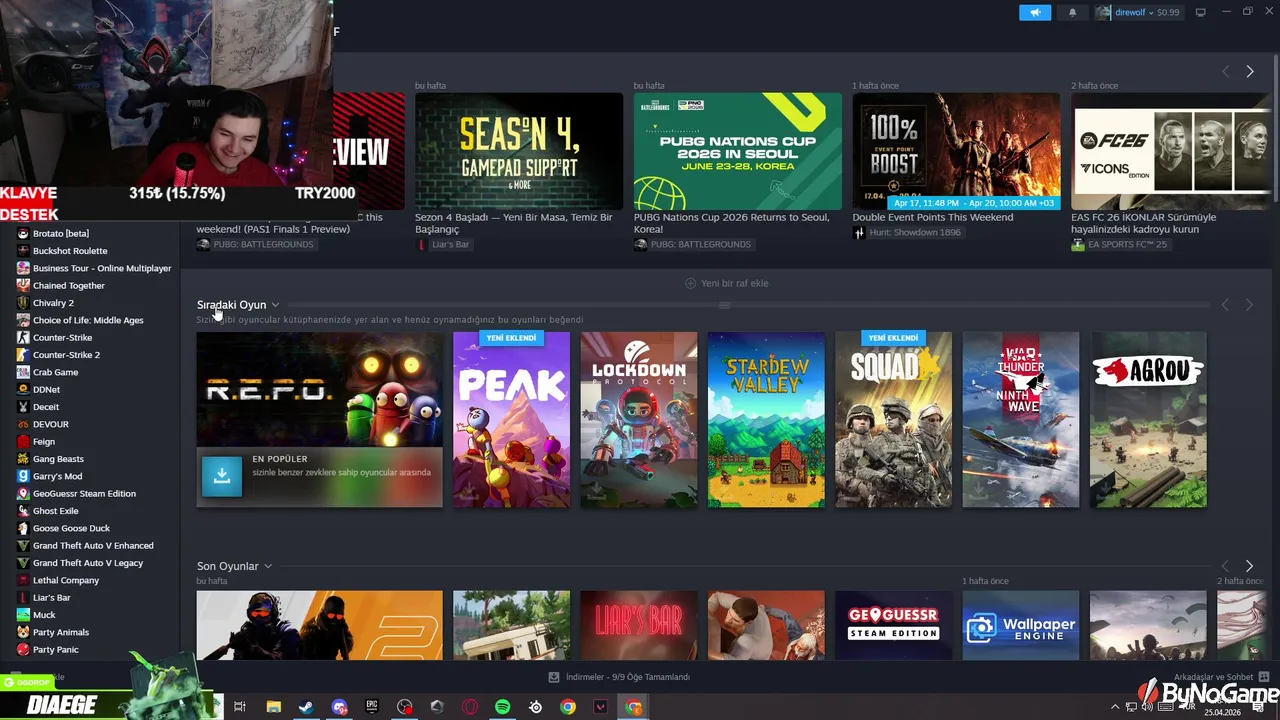Viewport: 1280px width, 720px height.
Task: Select Party Panic in the game list
Action: 55,649
